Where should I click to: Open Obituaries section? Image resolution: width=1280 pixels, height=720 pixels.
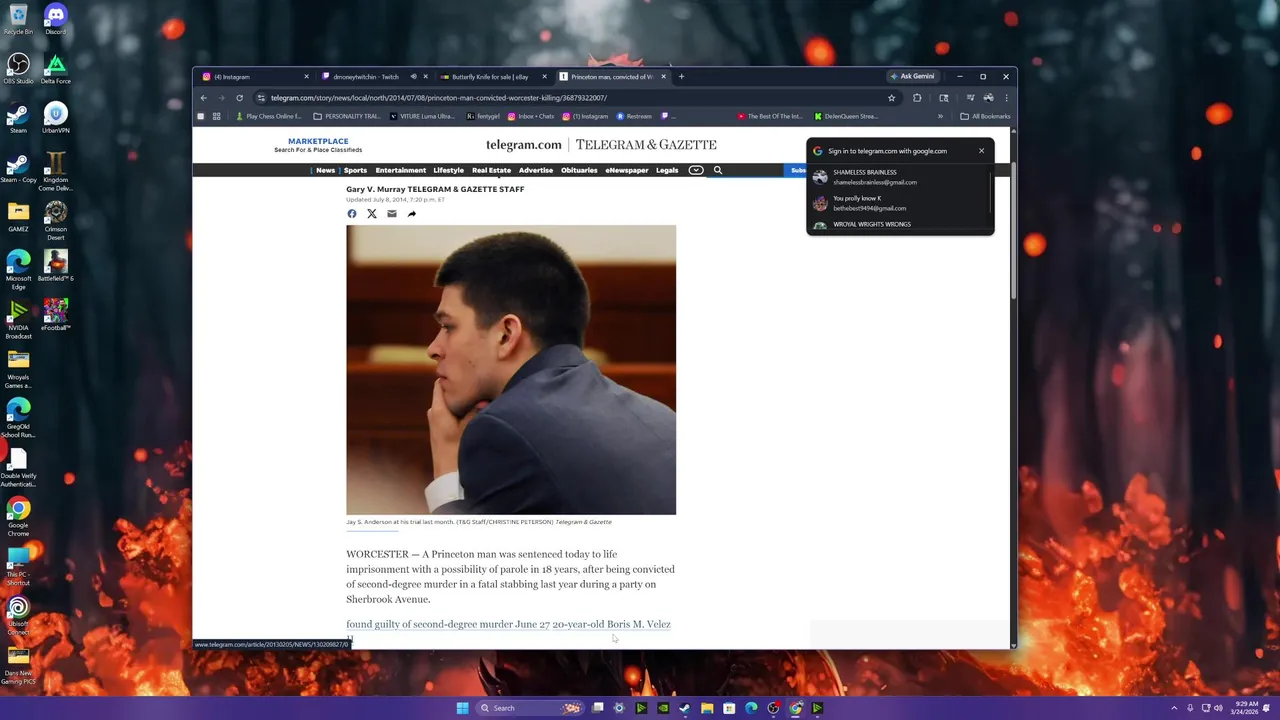pos(579,170)
